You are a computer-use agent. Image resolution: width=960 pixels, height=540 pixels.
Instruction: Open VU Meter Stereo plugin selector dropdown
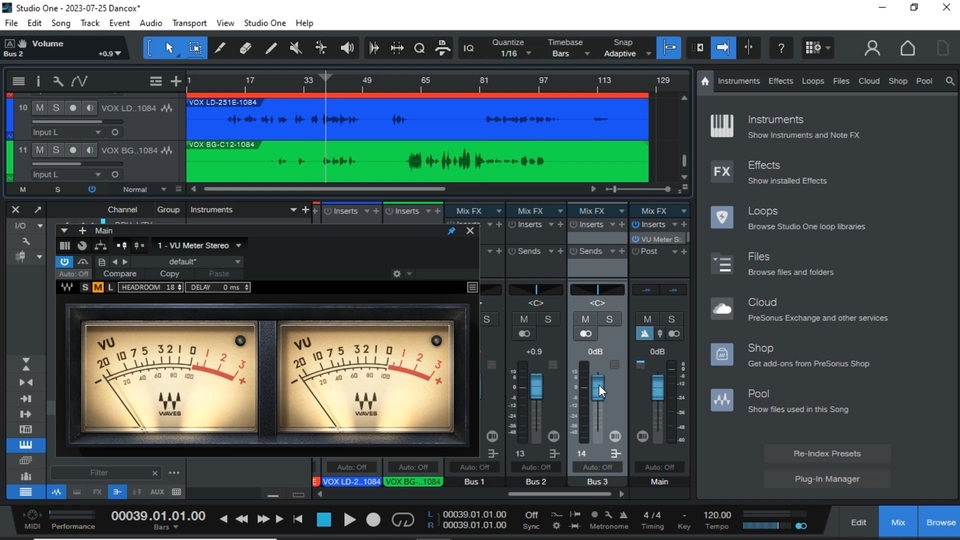pos(199,246)
